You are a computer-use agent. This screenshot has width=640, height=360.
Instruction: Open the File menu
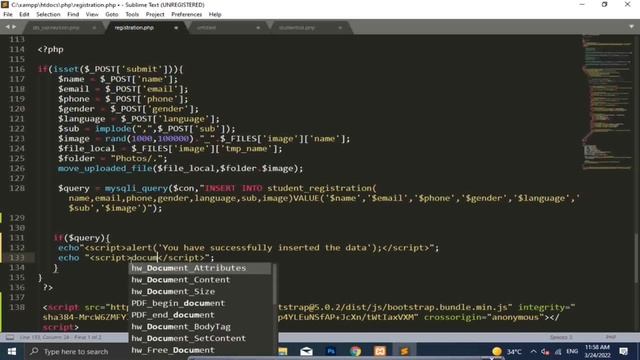click(x=8, y=14)
